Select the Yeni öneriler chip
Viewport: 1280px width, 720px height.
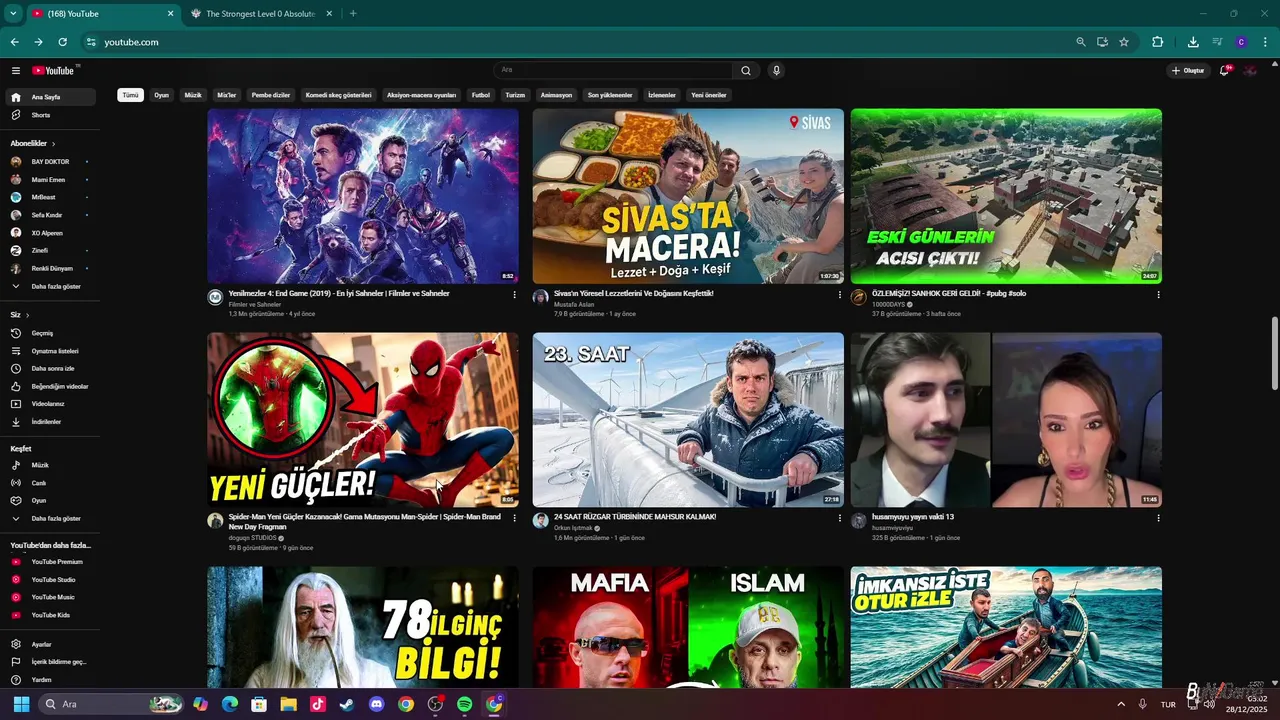click(709, 95)
